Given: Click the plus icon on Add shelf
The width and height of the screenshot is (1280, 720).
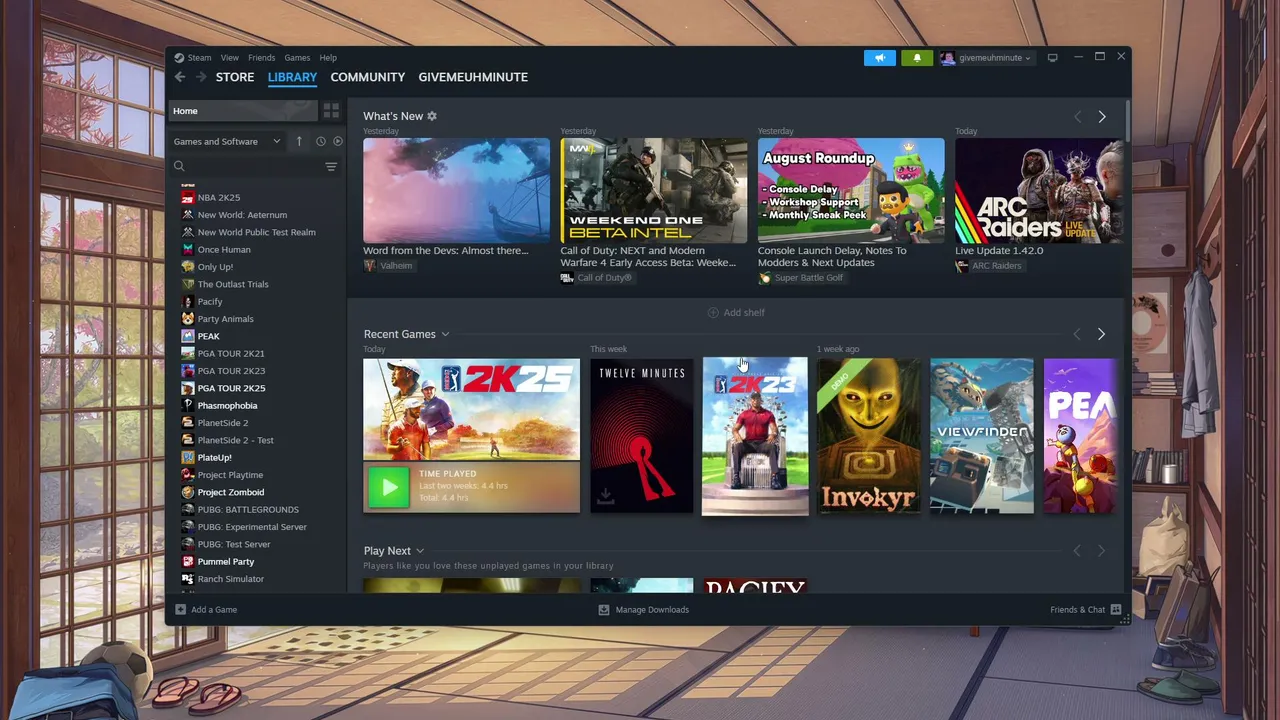Looking at the screenshot, I should pos(713,313).
